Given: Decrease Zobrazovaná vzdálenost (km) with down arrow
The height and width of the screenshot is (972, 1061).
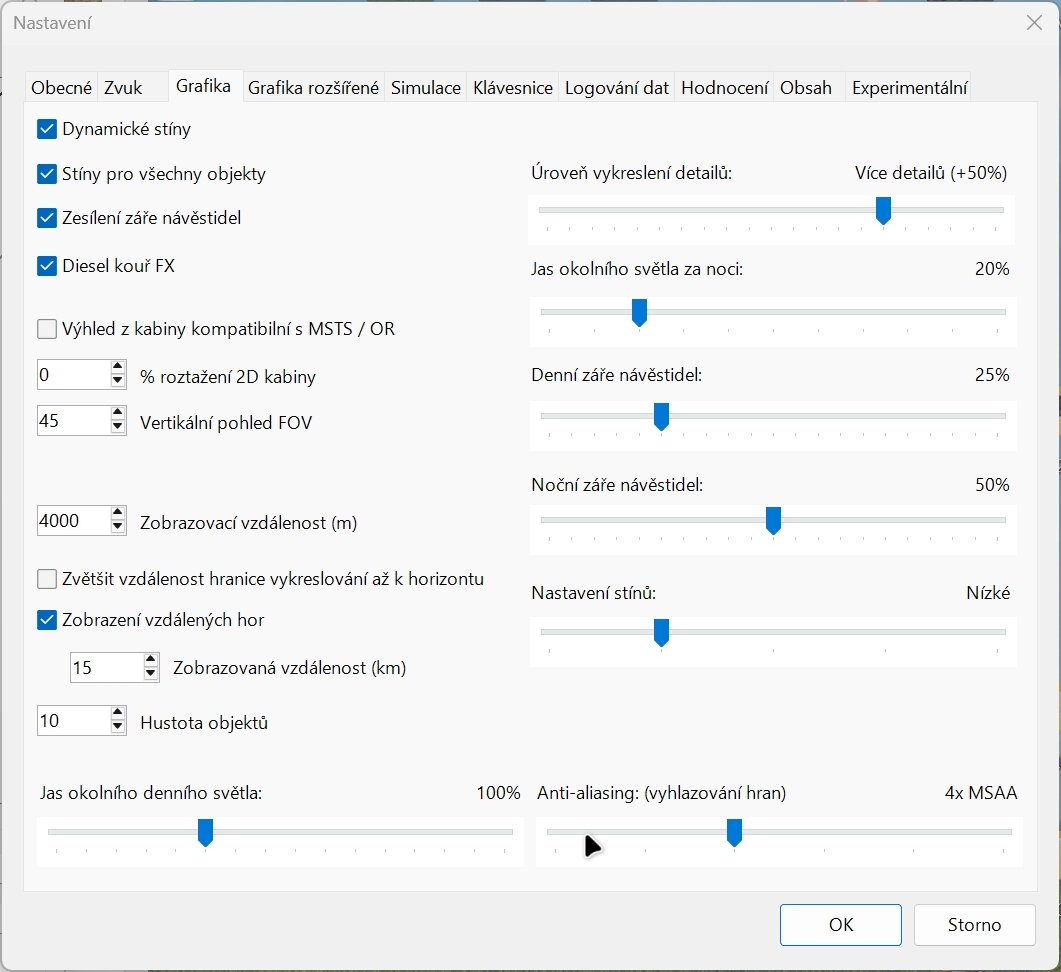Looking at the screenshot, I should [x=151, y=674].
